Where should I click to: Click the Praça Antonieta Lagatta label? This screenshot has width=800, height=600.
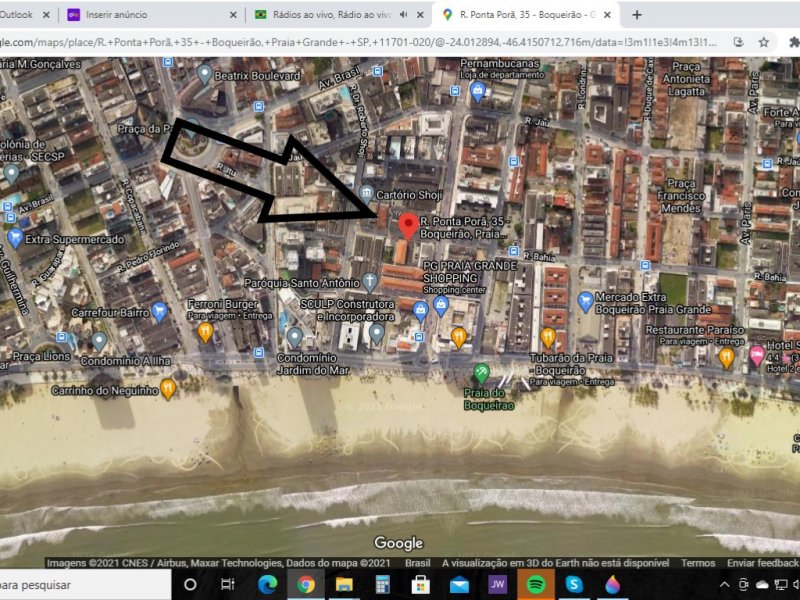(686, 79)
